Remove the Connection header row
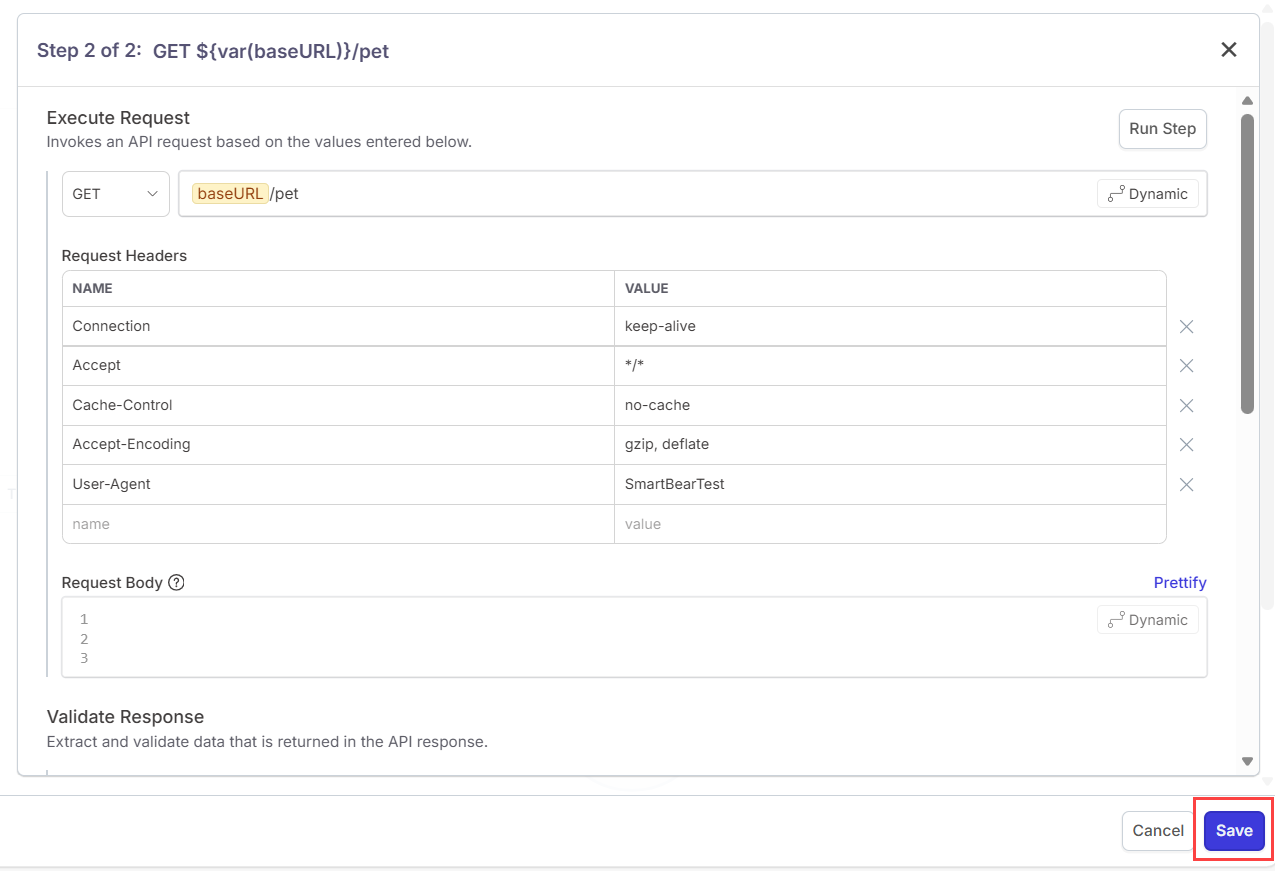The height and width of the screenshot is (871, 1275). point(1186,326)
